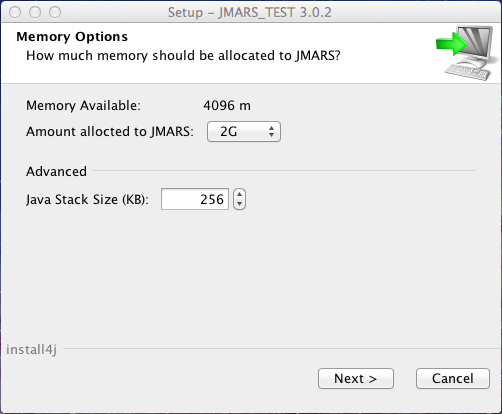Click the 4096 m memory available value
This screenshot has width=502, height=414.
[227, 106]
